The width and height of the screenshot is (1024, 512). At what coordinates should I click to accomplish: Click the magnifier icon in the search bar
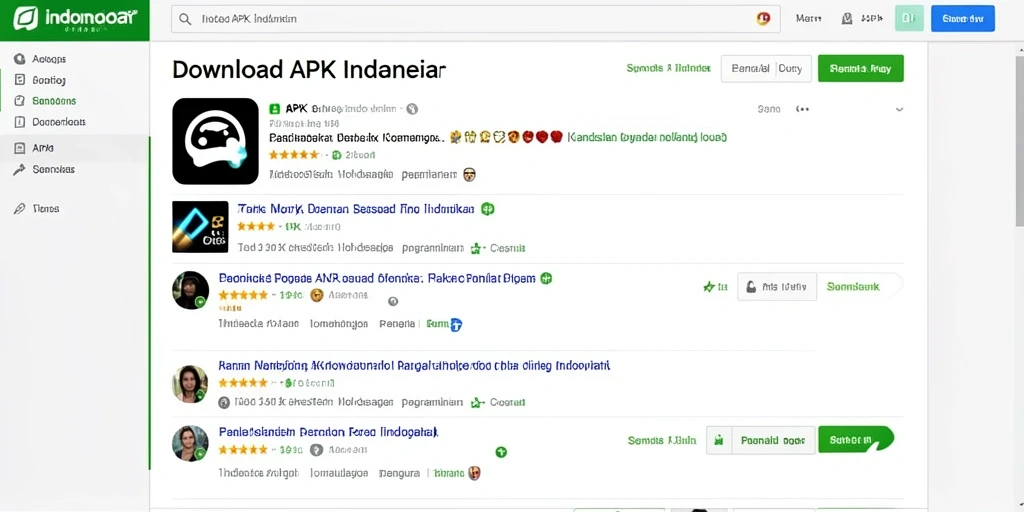[x=185, y=19]
